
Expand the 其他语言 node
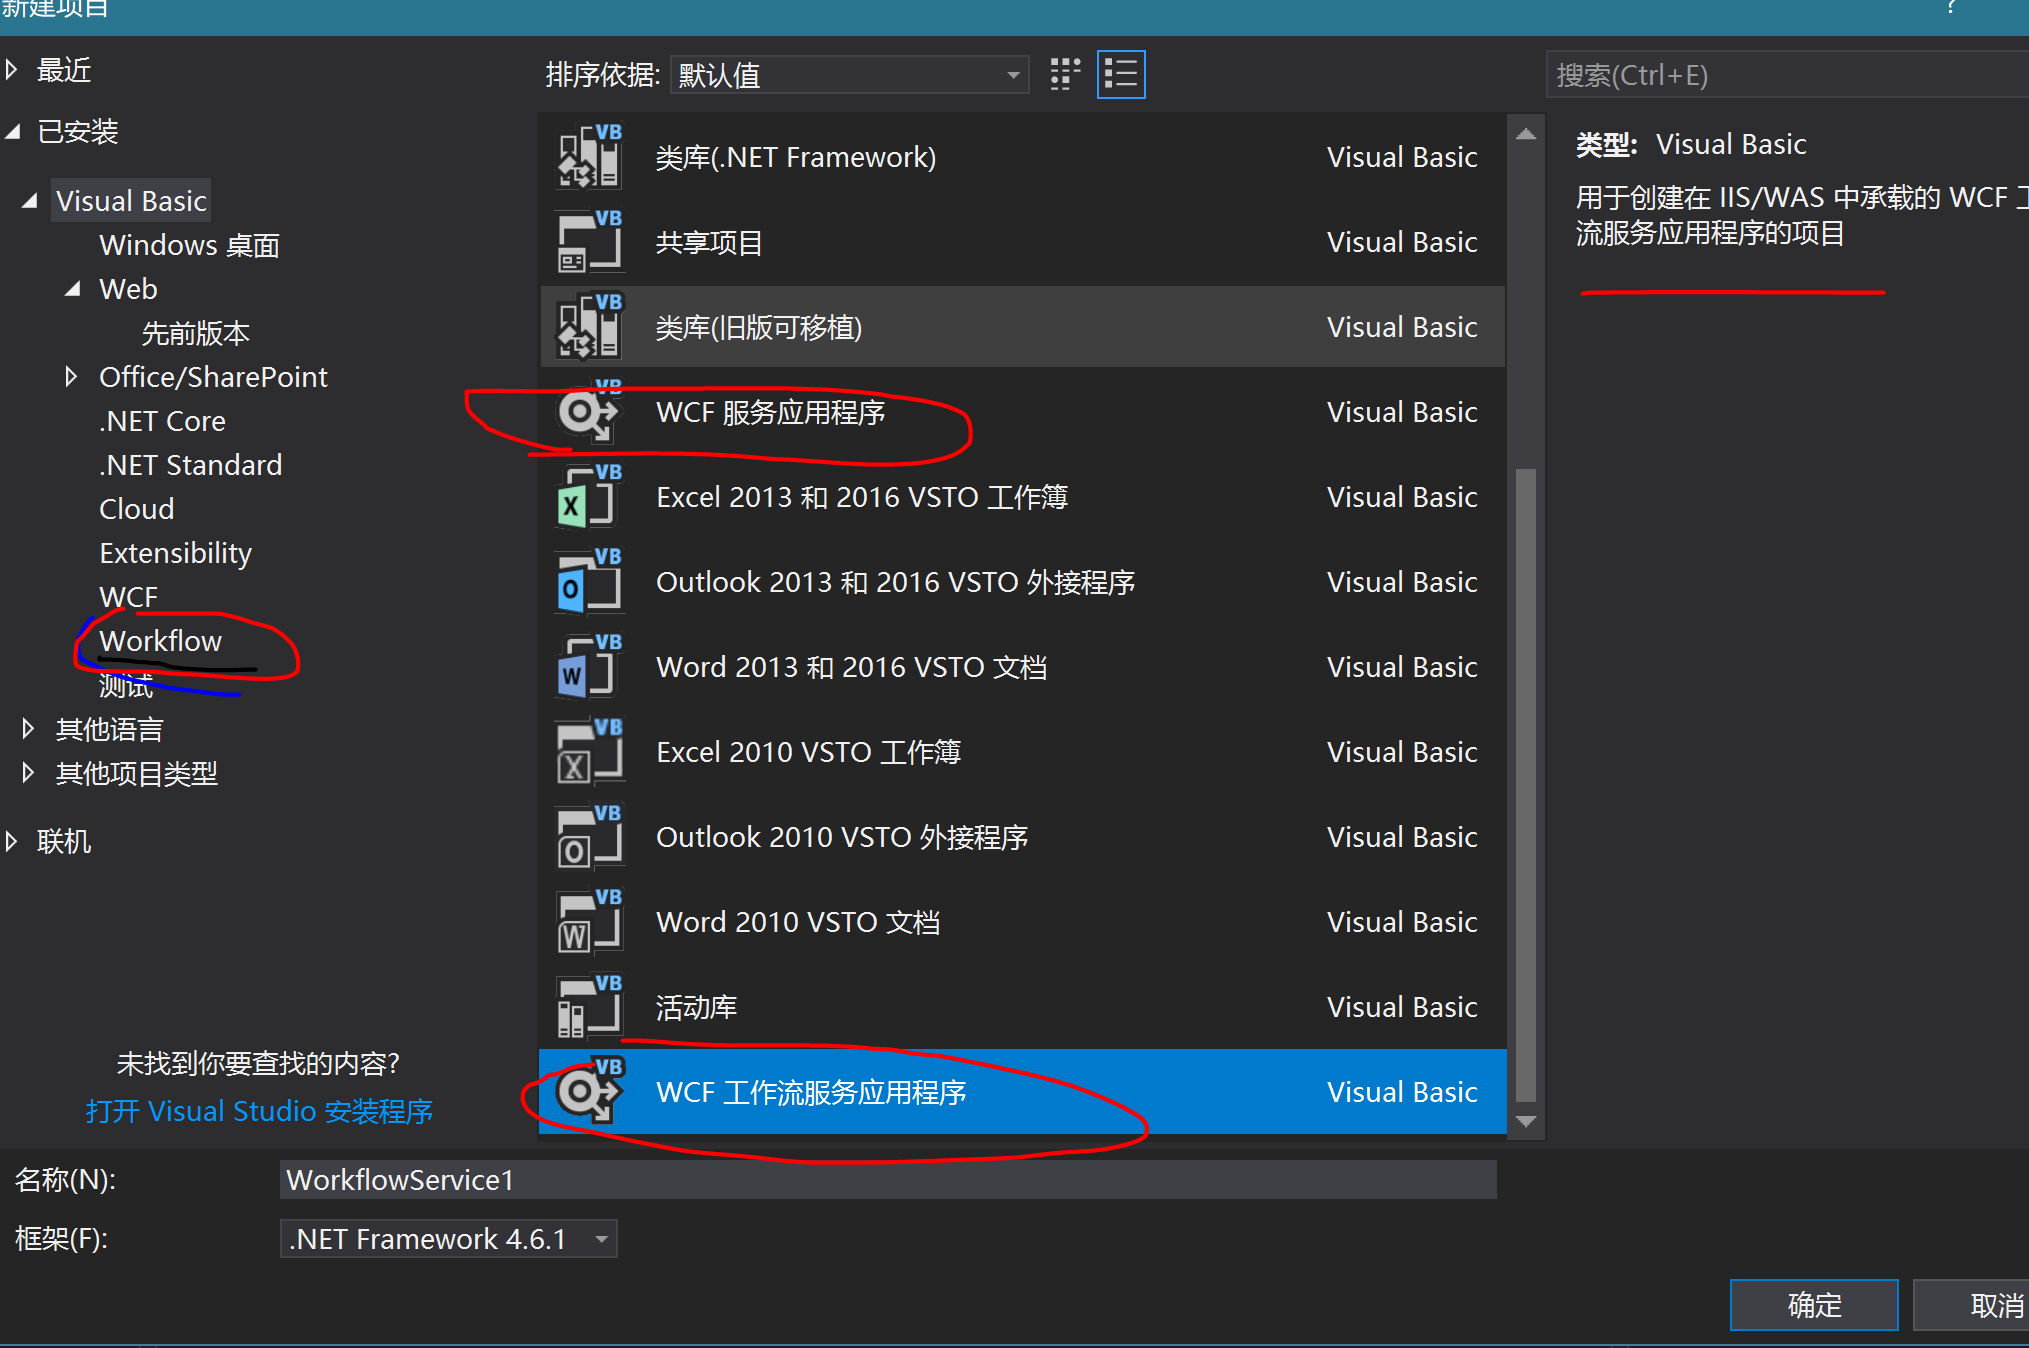click(28, 729)
